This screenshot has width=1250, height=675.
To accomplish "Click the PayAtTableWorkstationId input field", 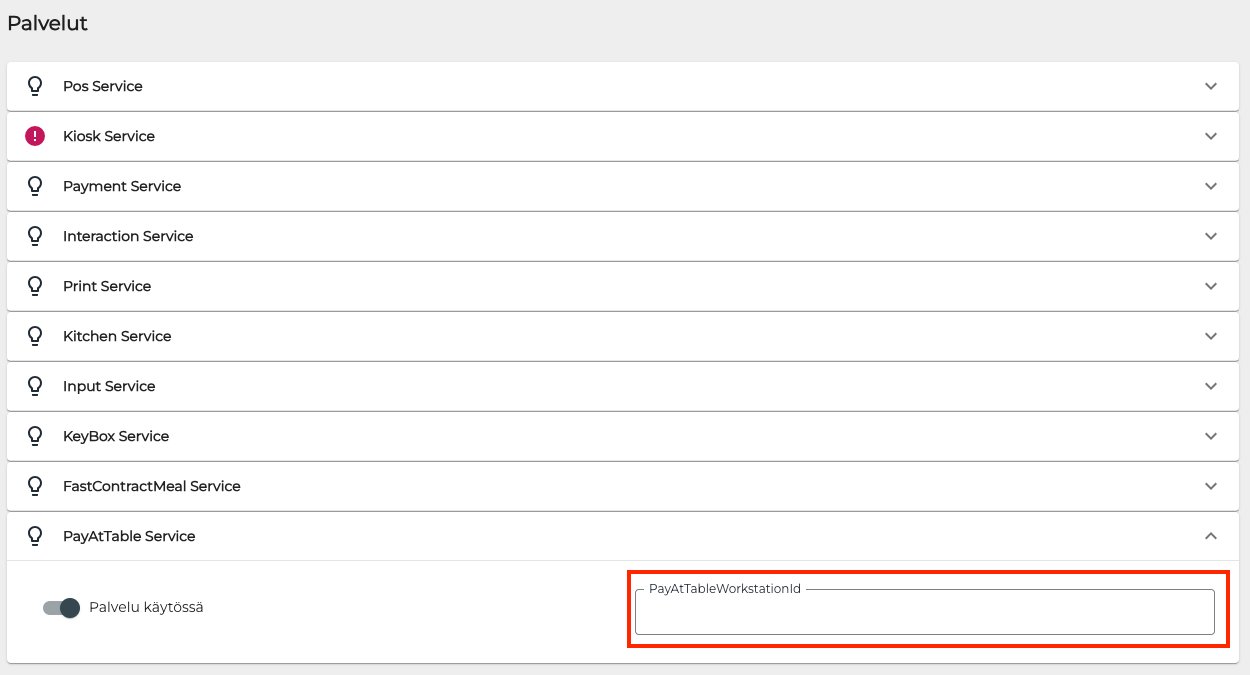I will click(925, 612).
